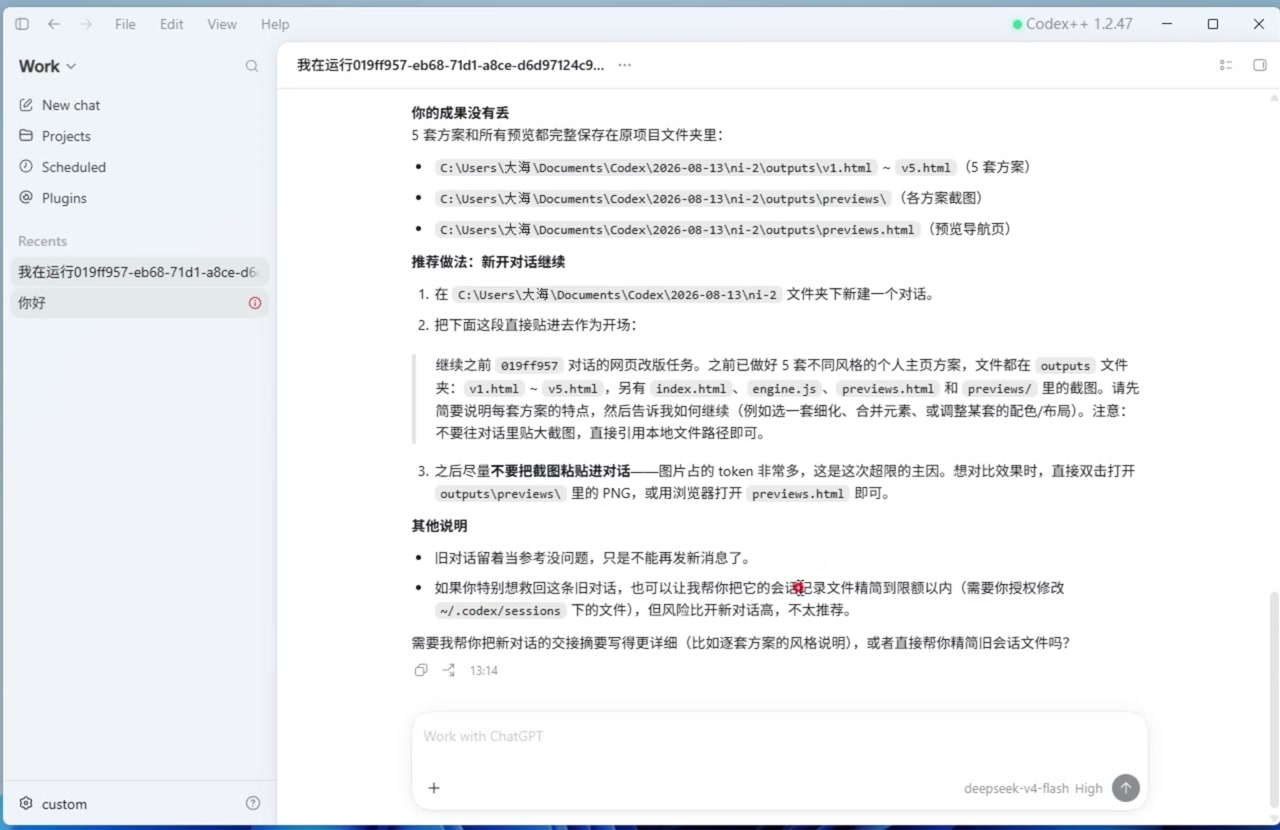Open the deepseek-v4-flash model selector
Viewport: 1280px width, 830px height.
(1016, 788)
